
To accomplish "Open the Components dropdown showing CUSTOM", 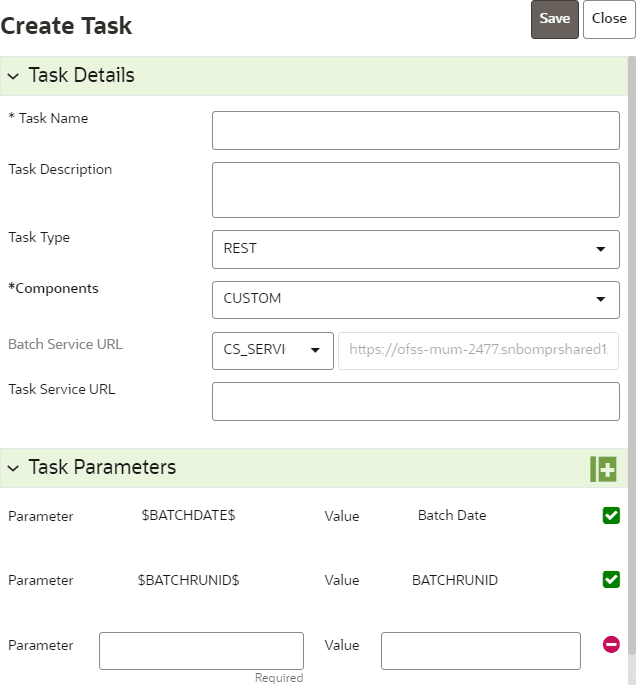I will [x=415, y=300].
